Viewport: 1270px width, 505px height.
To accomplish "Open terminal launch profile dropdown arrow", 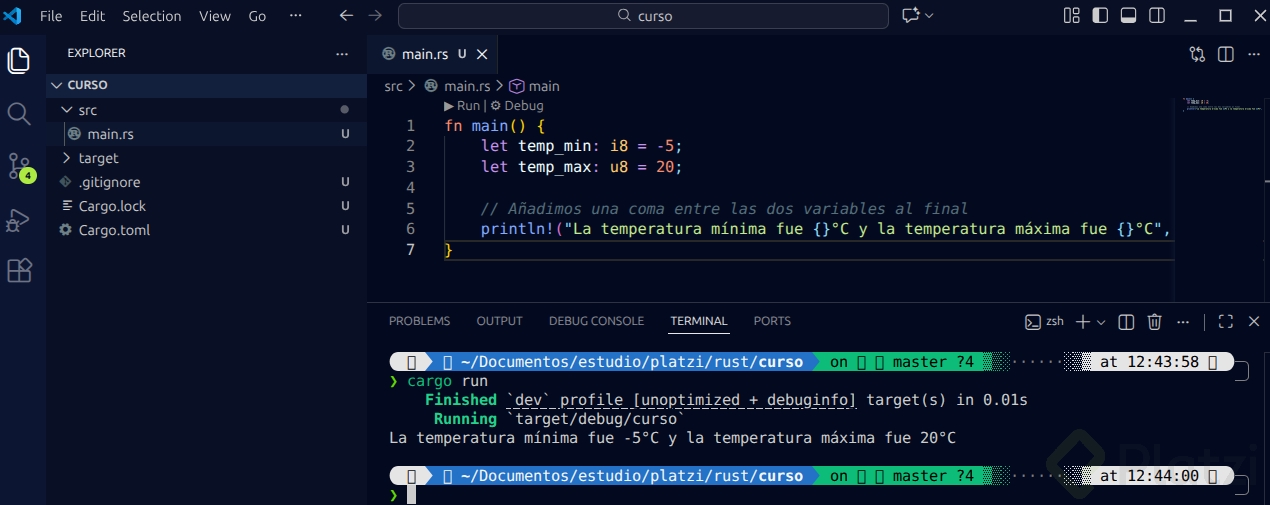I will tap(1102, 322).
